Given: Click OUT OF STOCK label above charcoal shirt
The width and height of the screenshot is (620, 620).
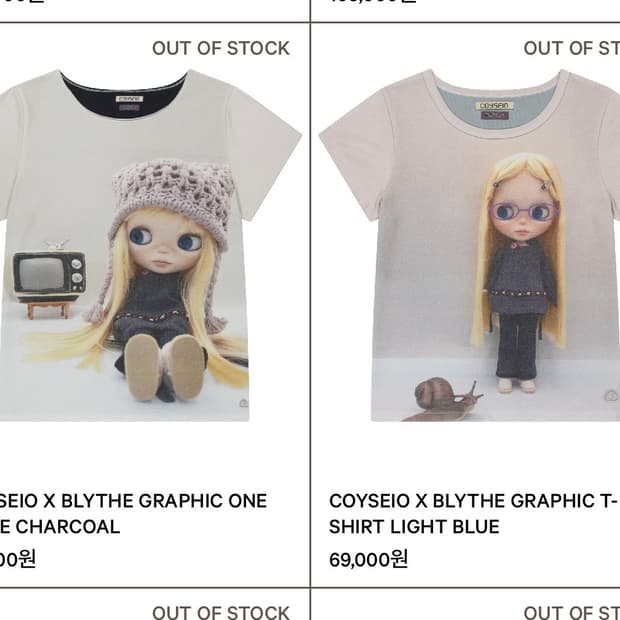Looking at the screenshot, I should pyautogui.click(x=221, y=49).
